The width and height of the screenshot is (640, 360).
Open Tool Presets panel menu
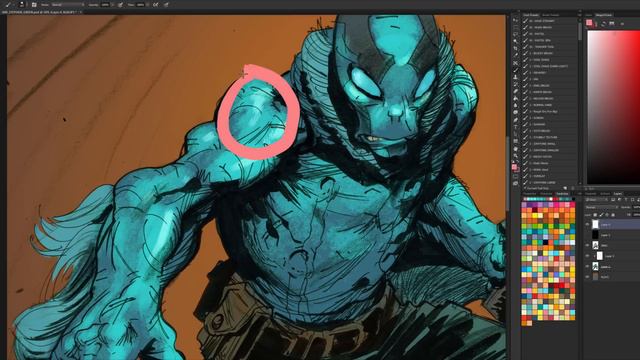click(579, 15)
